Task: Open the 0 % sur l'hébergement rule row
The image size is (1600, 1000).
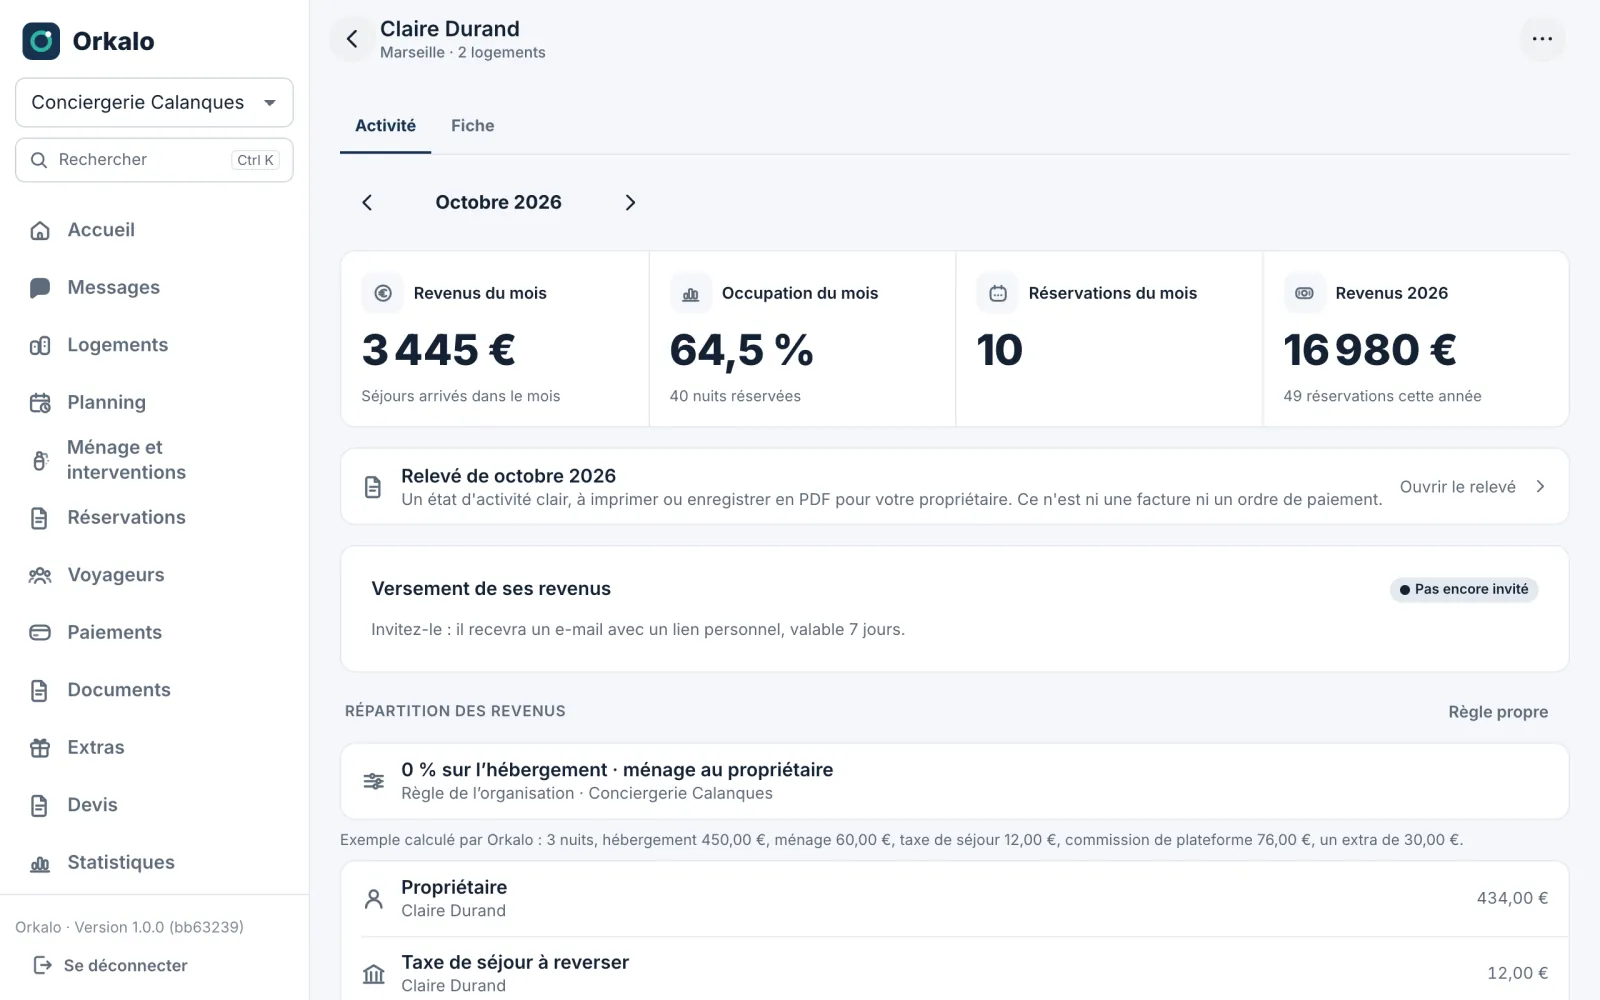Action: point(954,781)
